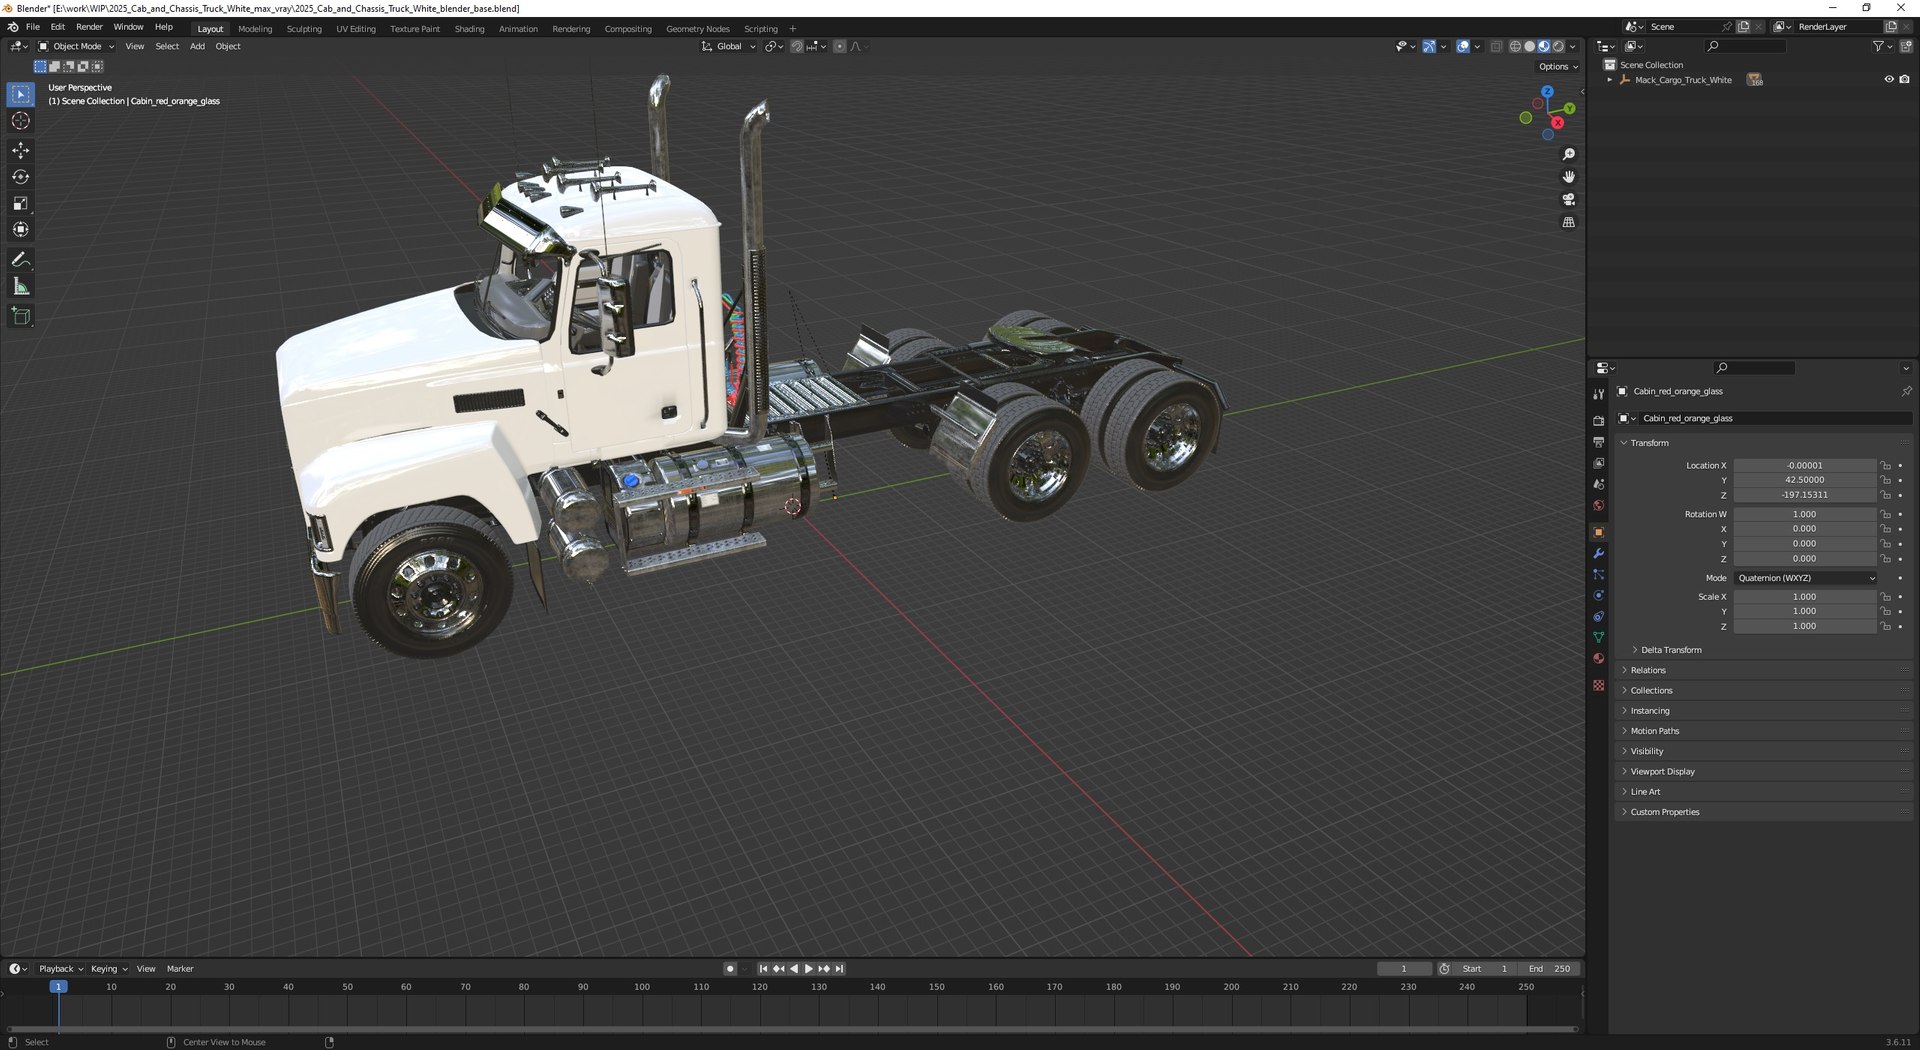The image size is (1920, 1050).
Task: Play the animation forward
Action: (x=809, y=969)
